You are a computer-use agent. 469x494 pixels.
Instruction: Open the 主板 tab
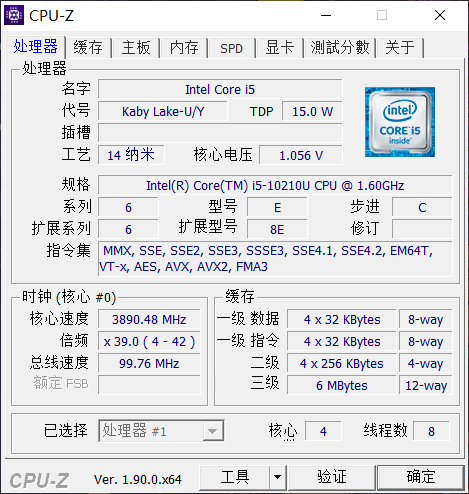136,47
